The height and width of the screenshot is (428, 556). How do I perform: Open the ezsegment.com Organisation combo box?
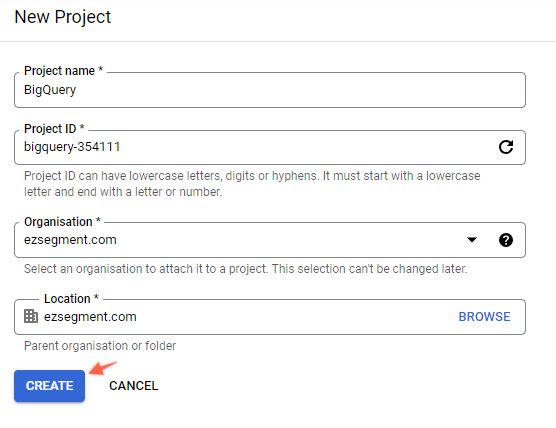[270, 240]
